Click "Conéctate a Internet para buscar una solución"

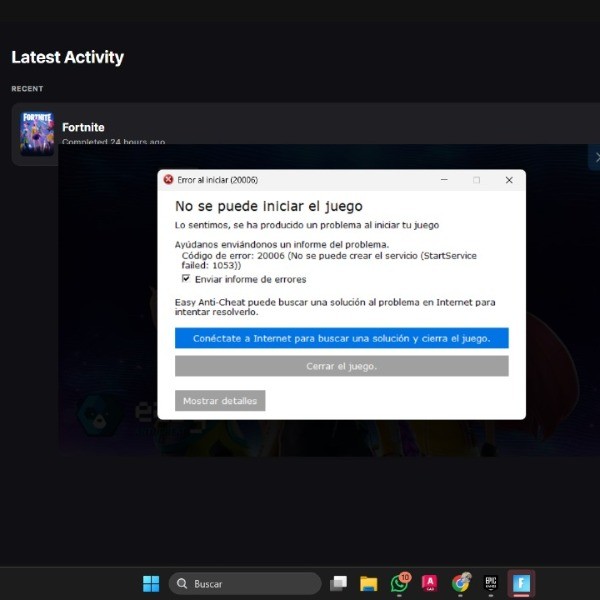coord(341,338)
